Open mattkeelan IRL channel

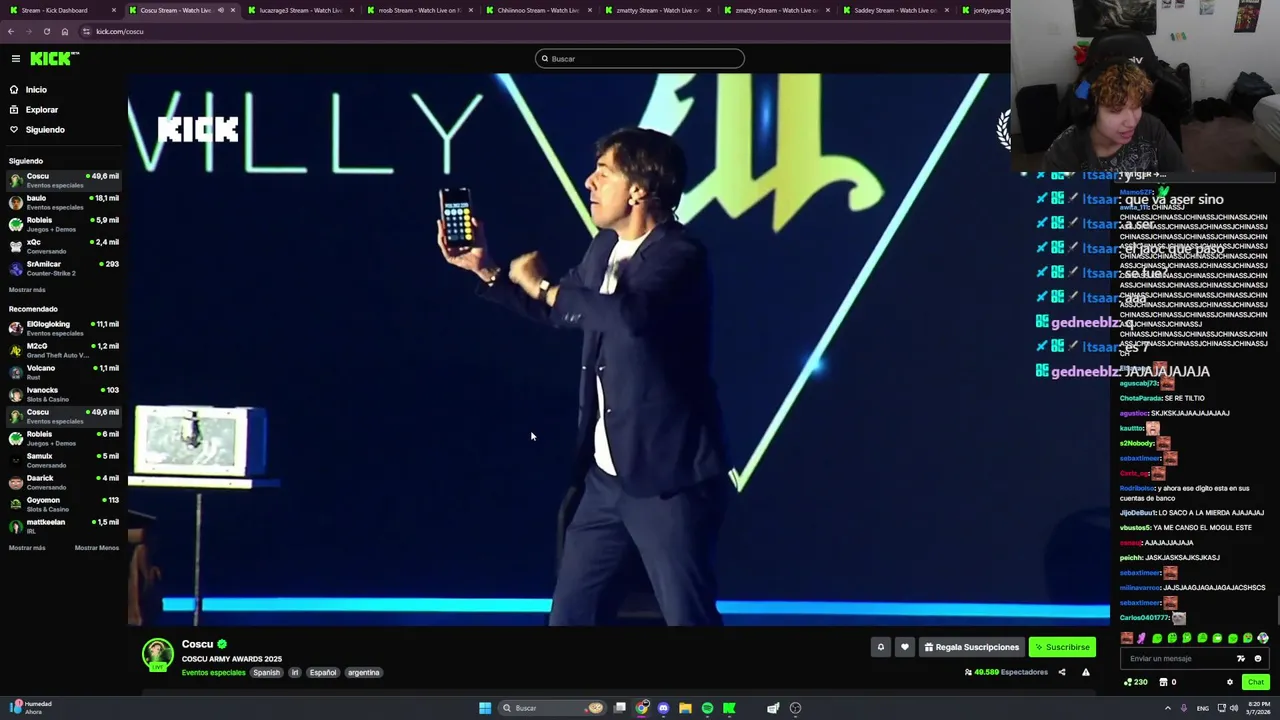64,526
